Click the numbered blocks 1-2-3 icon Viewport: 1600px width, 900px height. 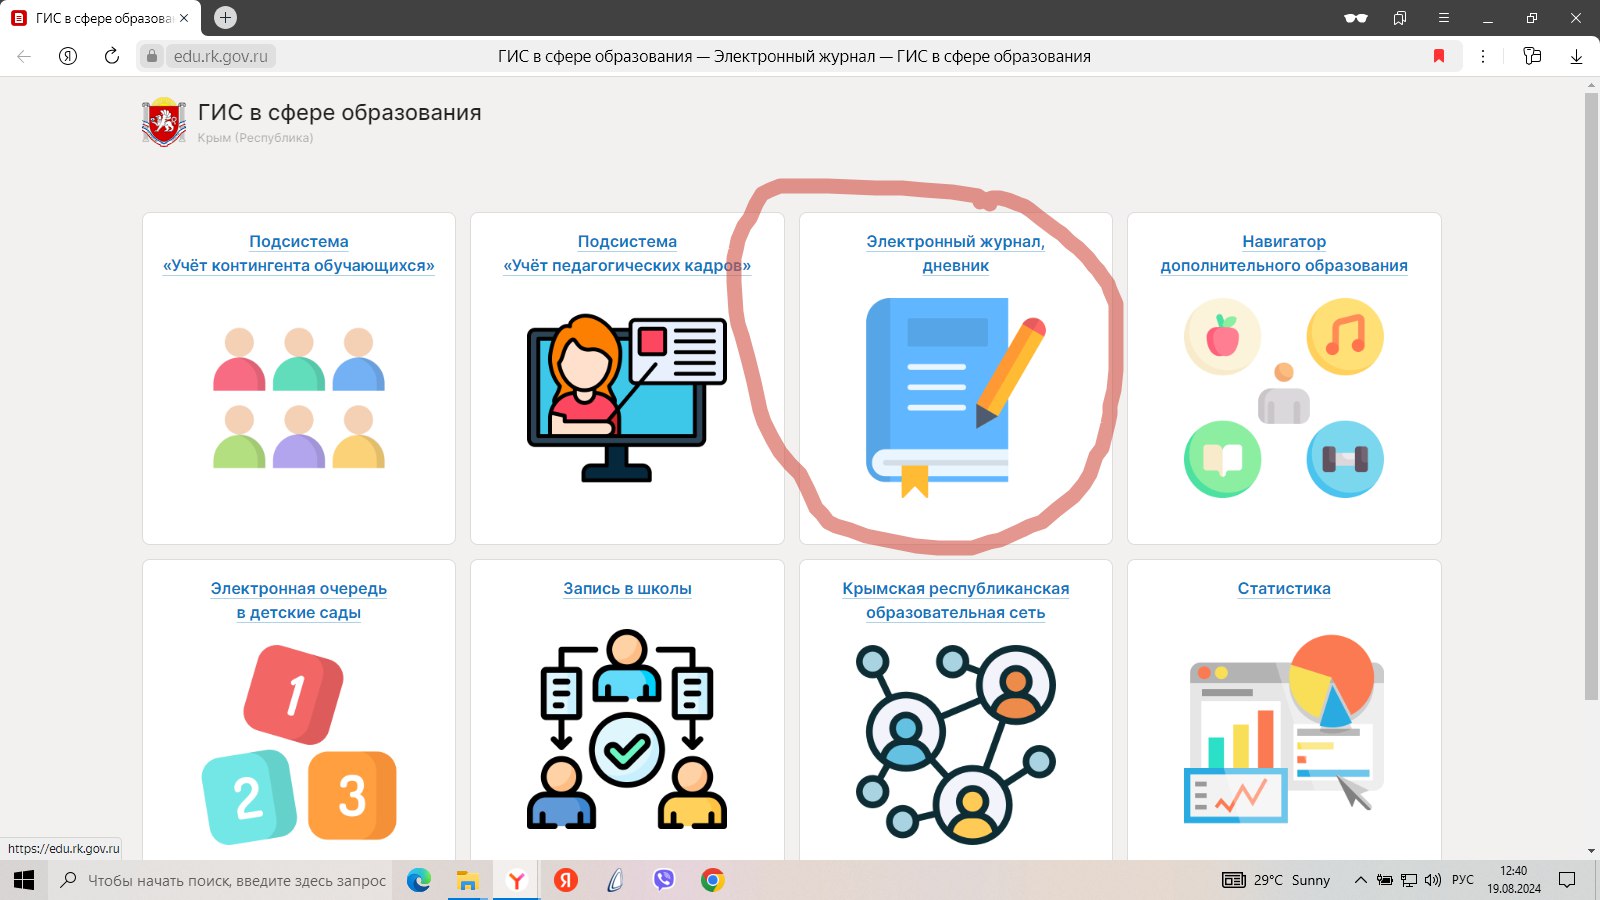[x=299, y=744]
